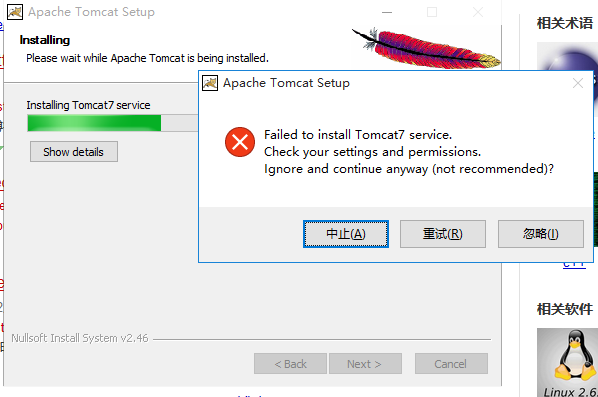
Task: Click the 相关软件 heading
Action: pos(565,309)
